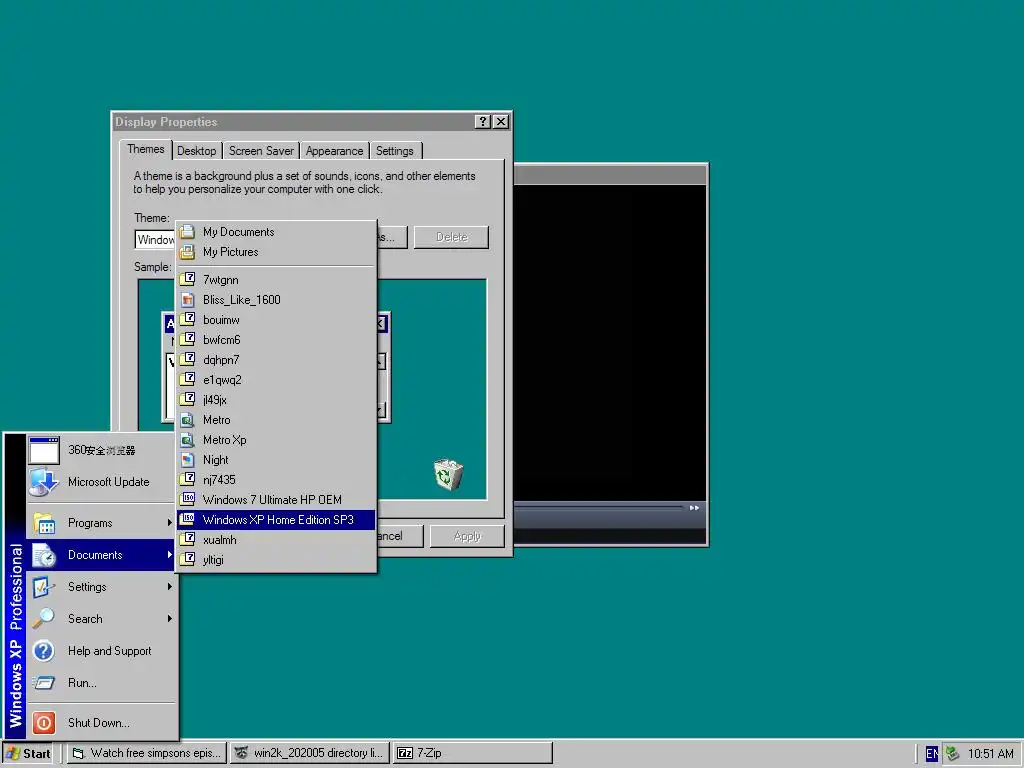Click the disabled Delete theme button
The height and width of the screenshot is (768, 1024).
pos(451,237)
